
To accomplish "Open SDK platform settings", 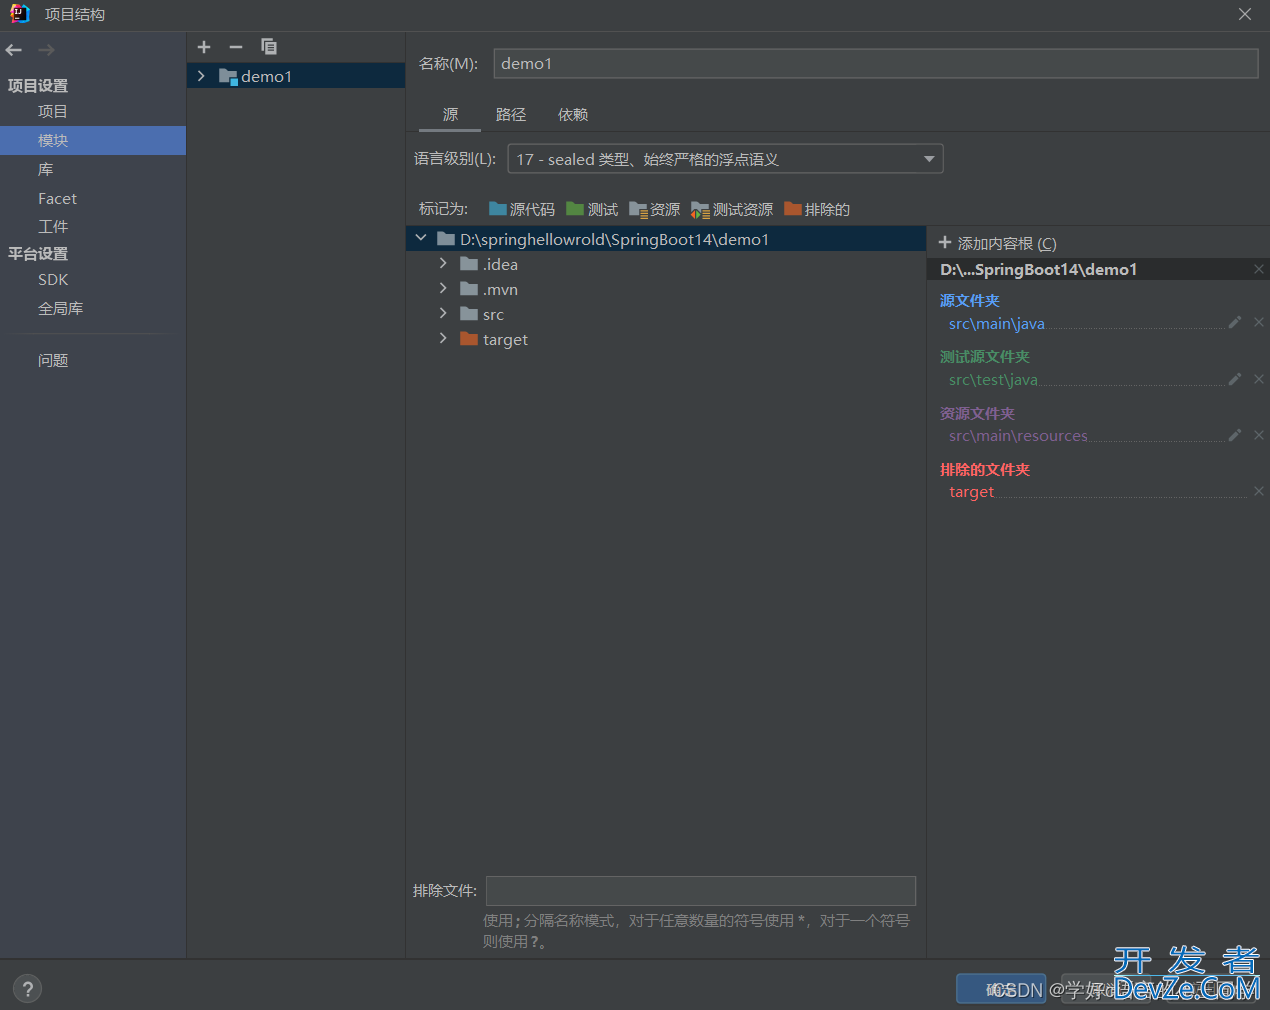I will click(x=53, y=280).
